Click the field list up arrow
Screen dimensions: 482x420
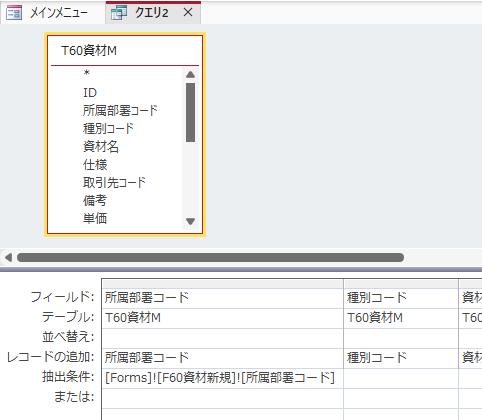coord(190,74)
